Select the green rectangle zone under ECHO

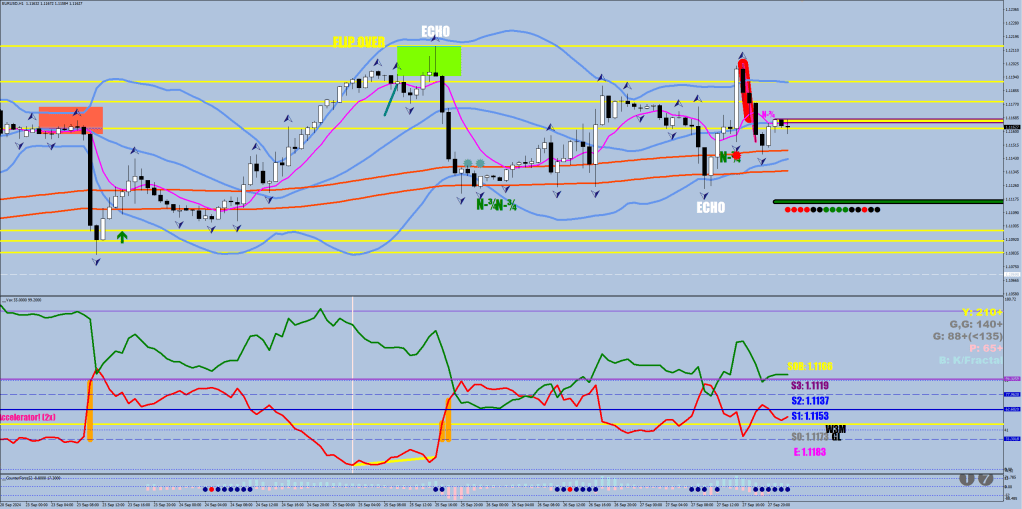[x=429, y=60]
